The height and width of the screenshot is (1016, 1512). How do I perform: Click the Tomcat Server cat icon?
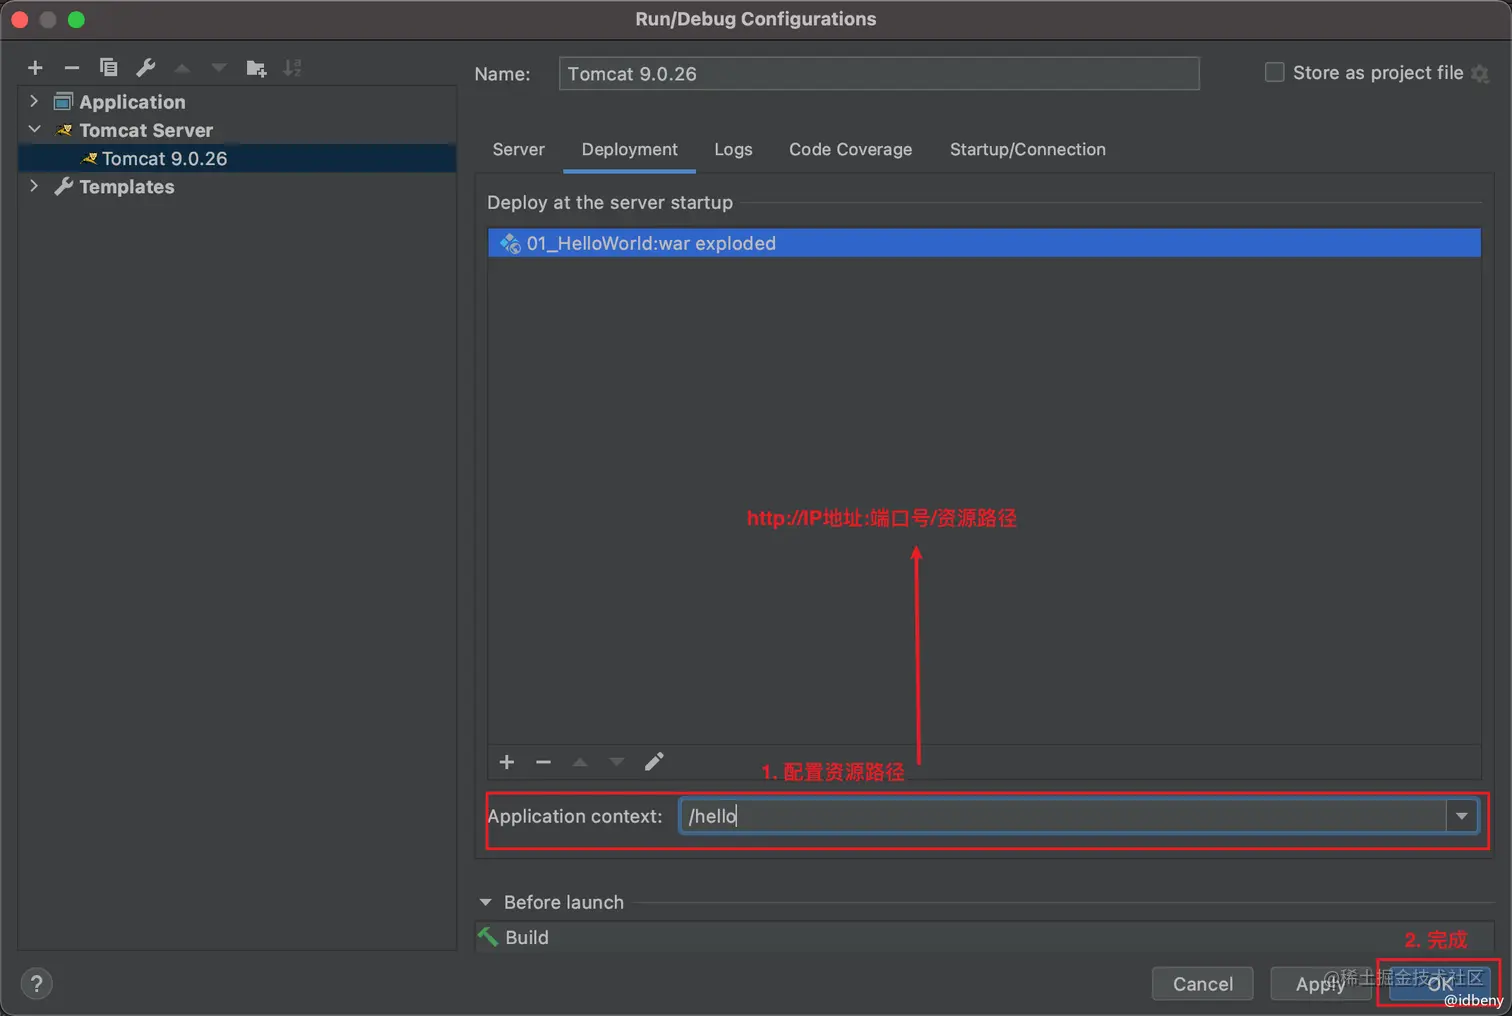coord(64,130)
